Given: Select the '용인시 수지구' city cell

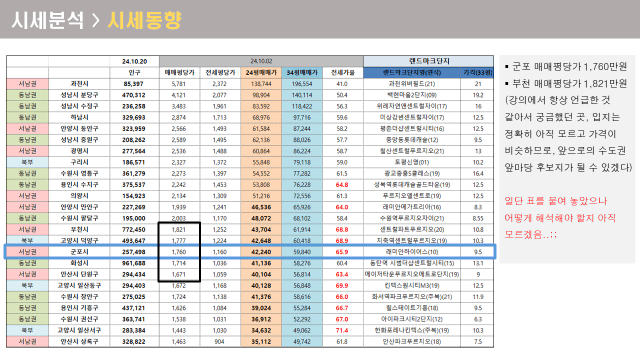Looking at the screenshot, I should (x=79, y=184).
